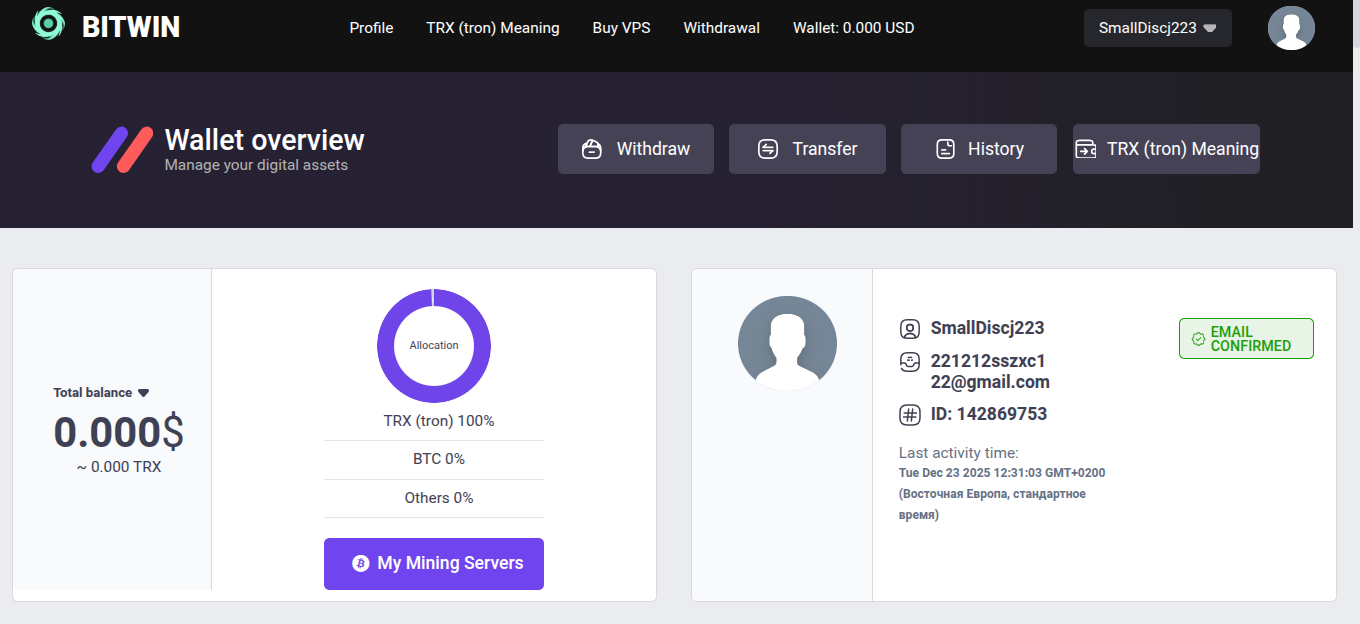Image resolution: width=1360 pixels, height=624 pixels.
Task: Open the Profile menu item
Action: coord(371,28)
